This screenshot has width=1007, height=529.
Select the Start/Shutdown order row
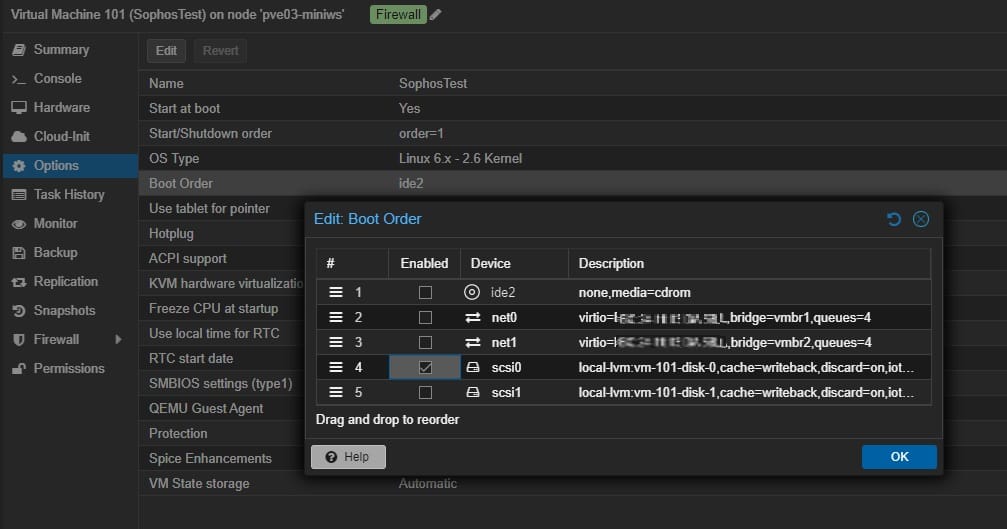coord(573,134)
